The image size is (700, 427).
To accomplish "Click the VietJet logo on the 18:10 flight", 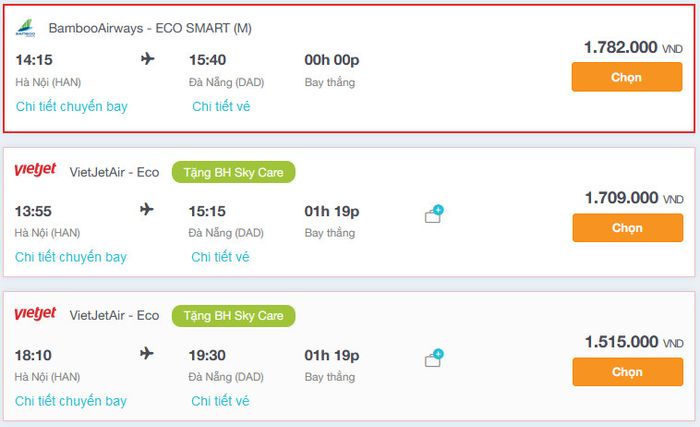I will coord(35,315).
